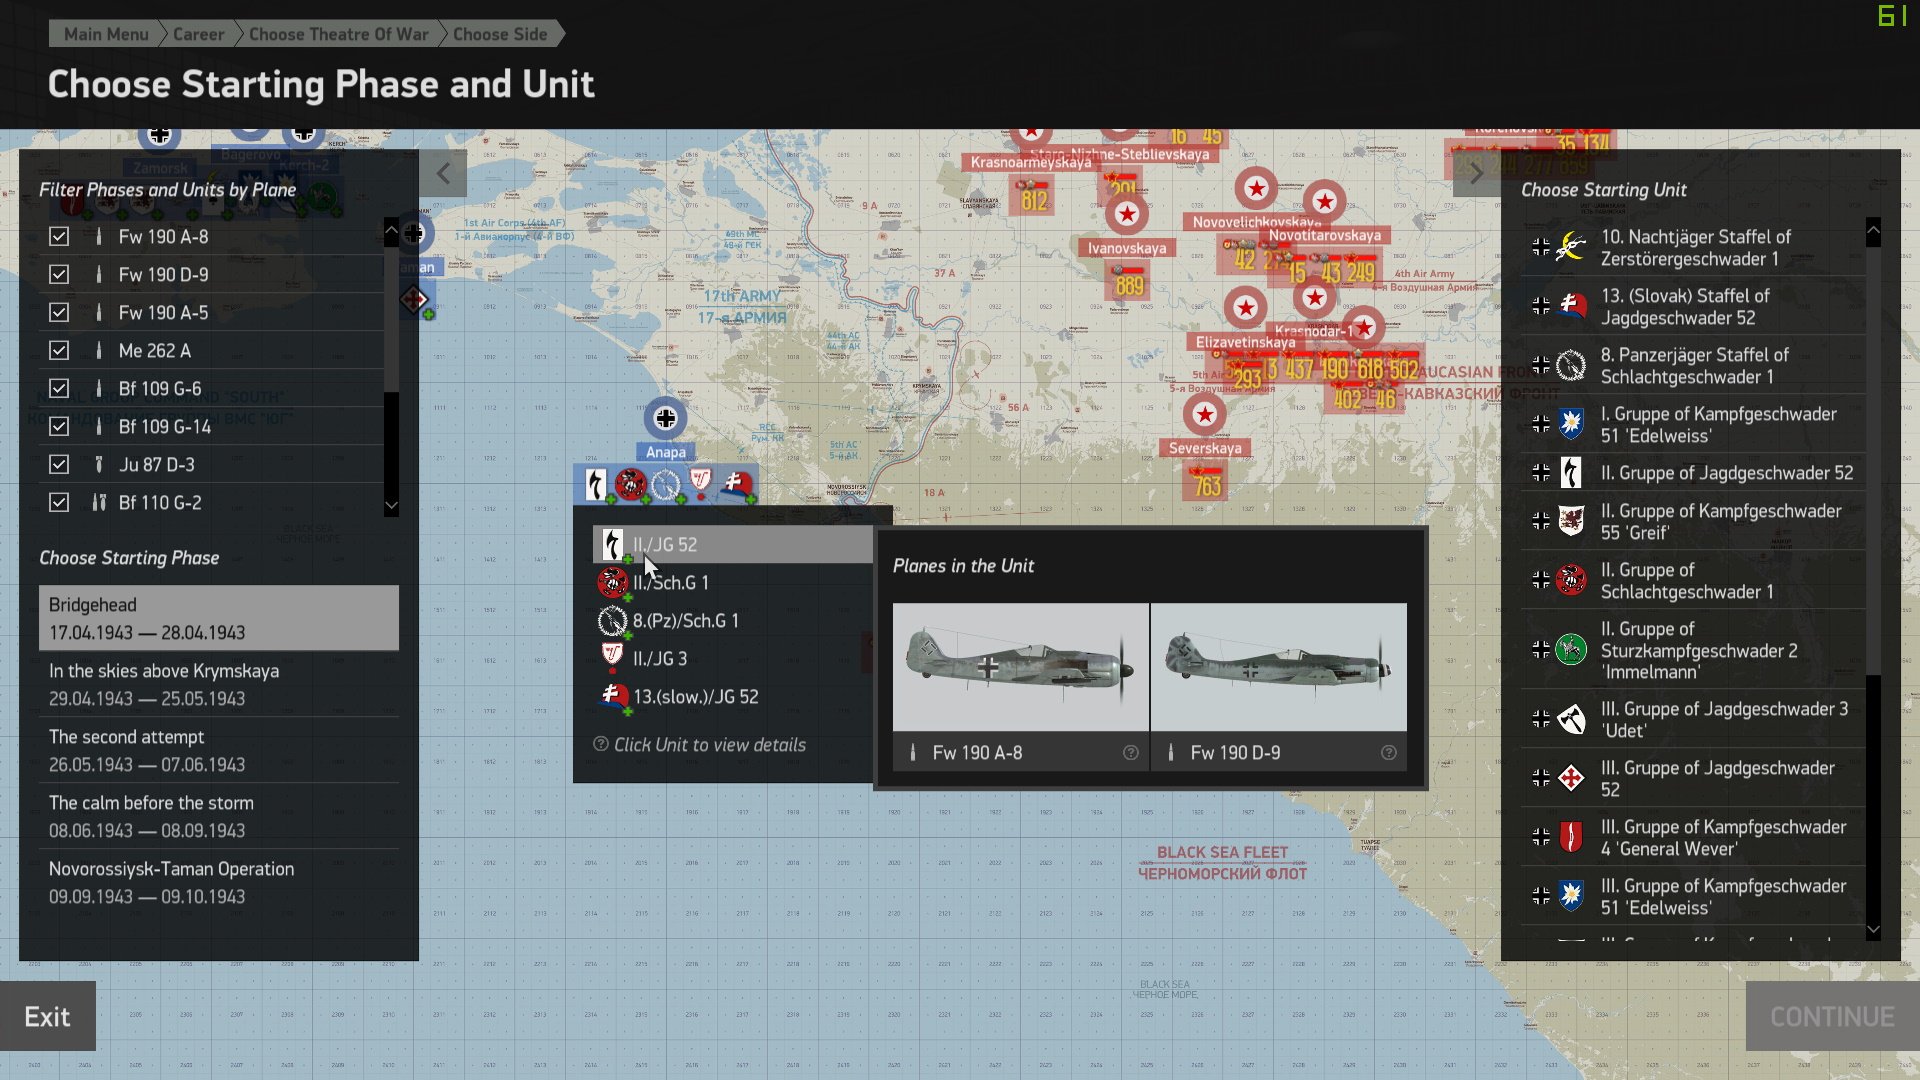Click plane filter list down arrow

391,506
